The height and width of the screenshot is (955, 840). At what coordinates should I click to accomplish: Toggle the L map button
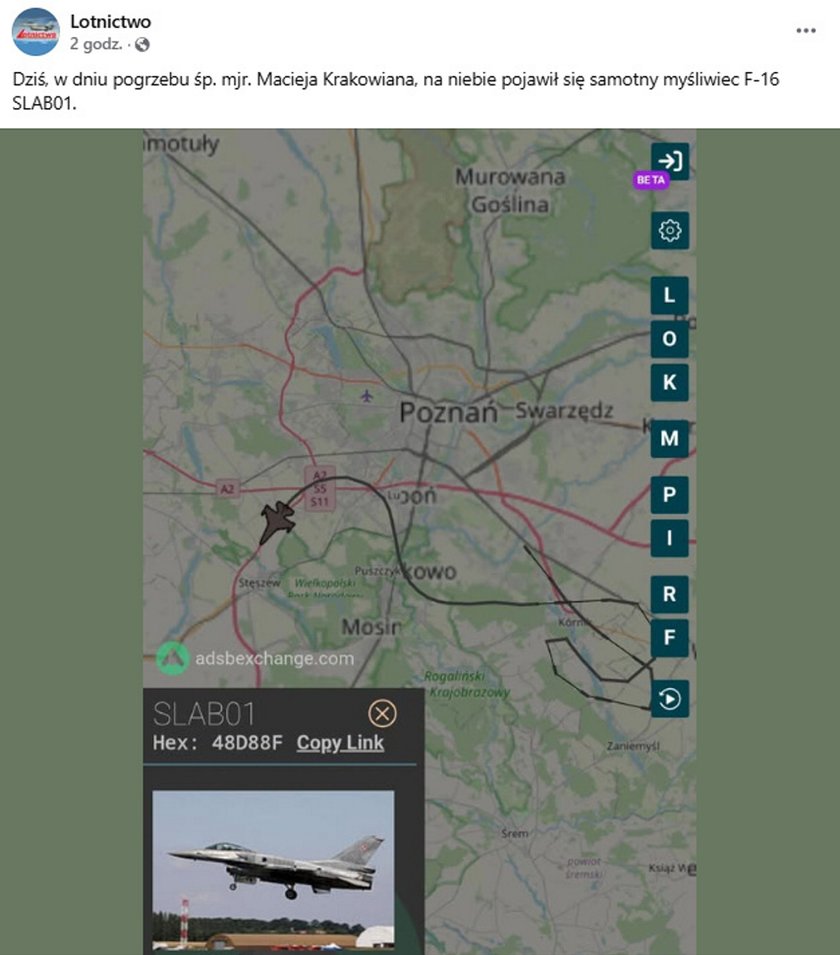click(x=669, y=295)
